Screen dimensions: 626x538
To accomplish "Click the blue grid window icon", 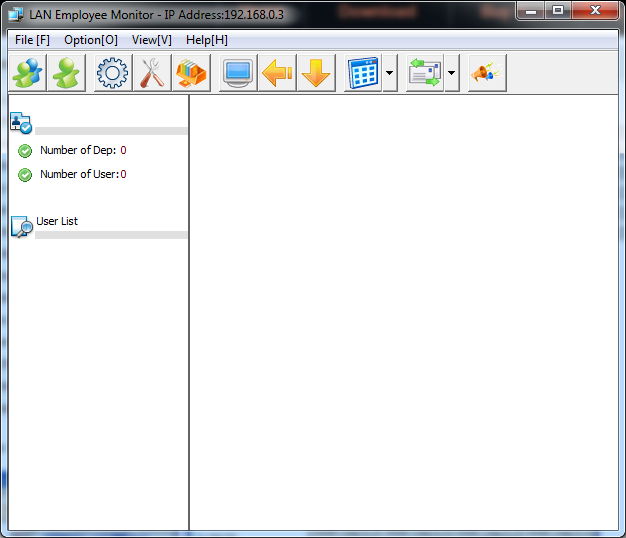I will click(x=363, y=73).
